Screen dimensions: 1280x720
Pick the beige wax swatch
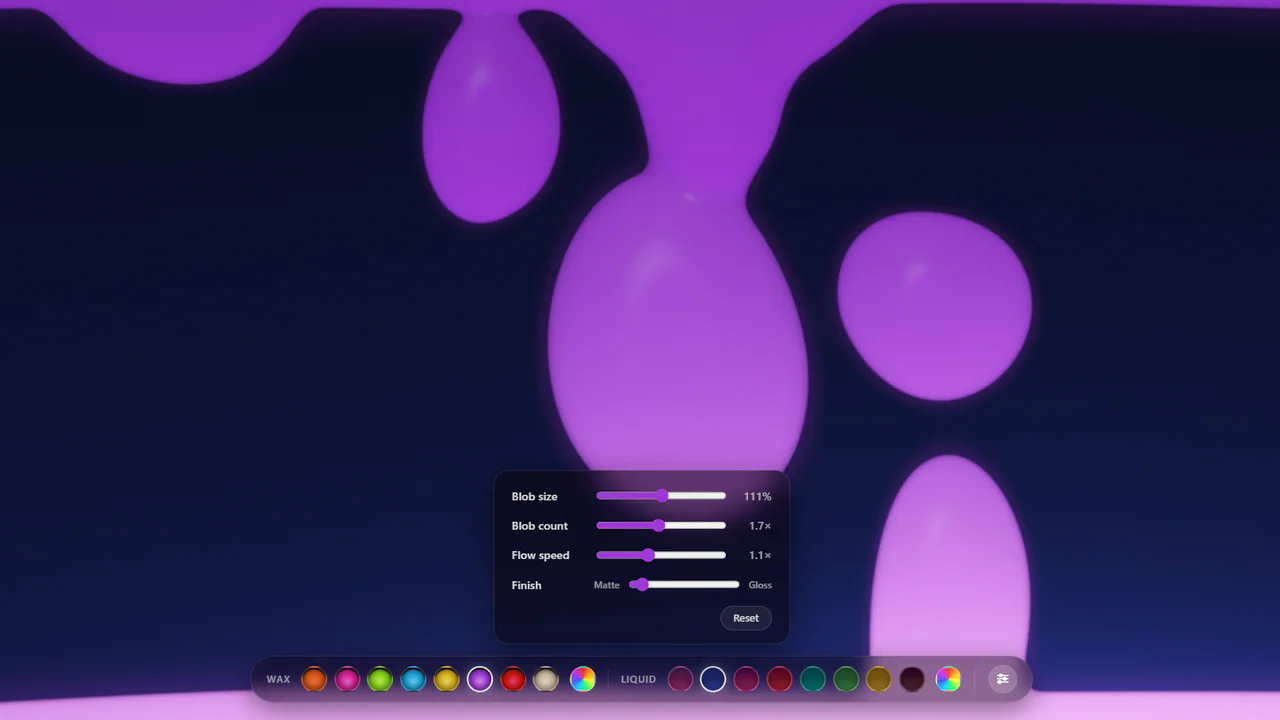(546, 680)
